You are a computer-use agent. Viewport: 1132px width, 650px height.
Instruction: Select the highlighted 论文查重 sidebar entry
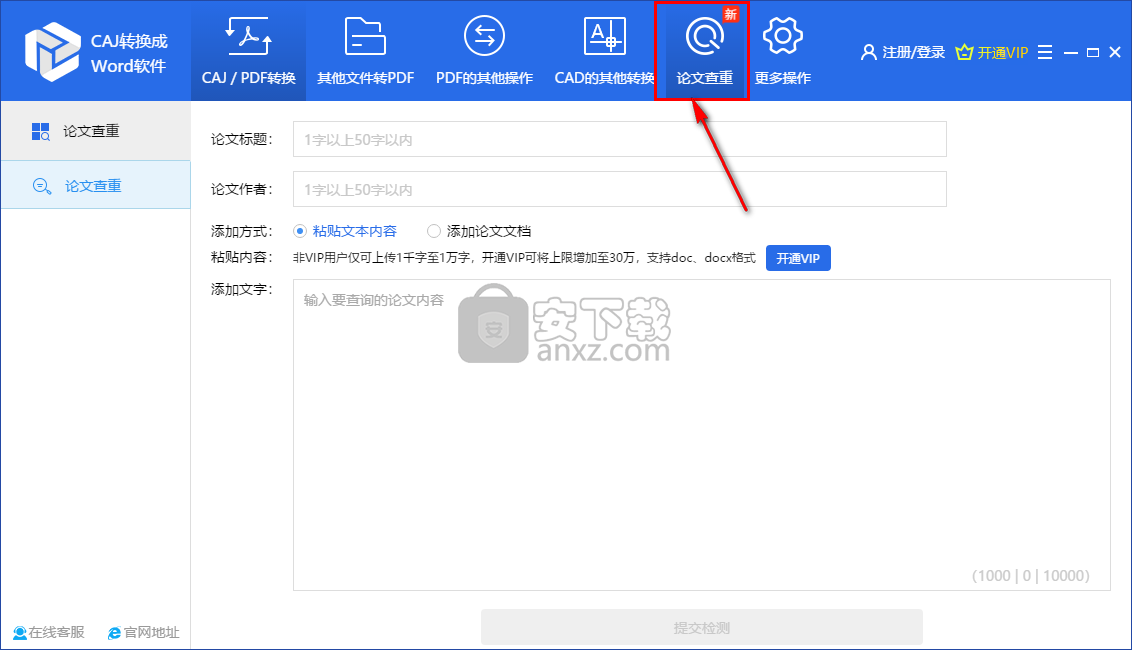[x=93, y=185]
